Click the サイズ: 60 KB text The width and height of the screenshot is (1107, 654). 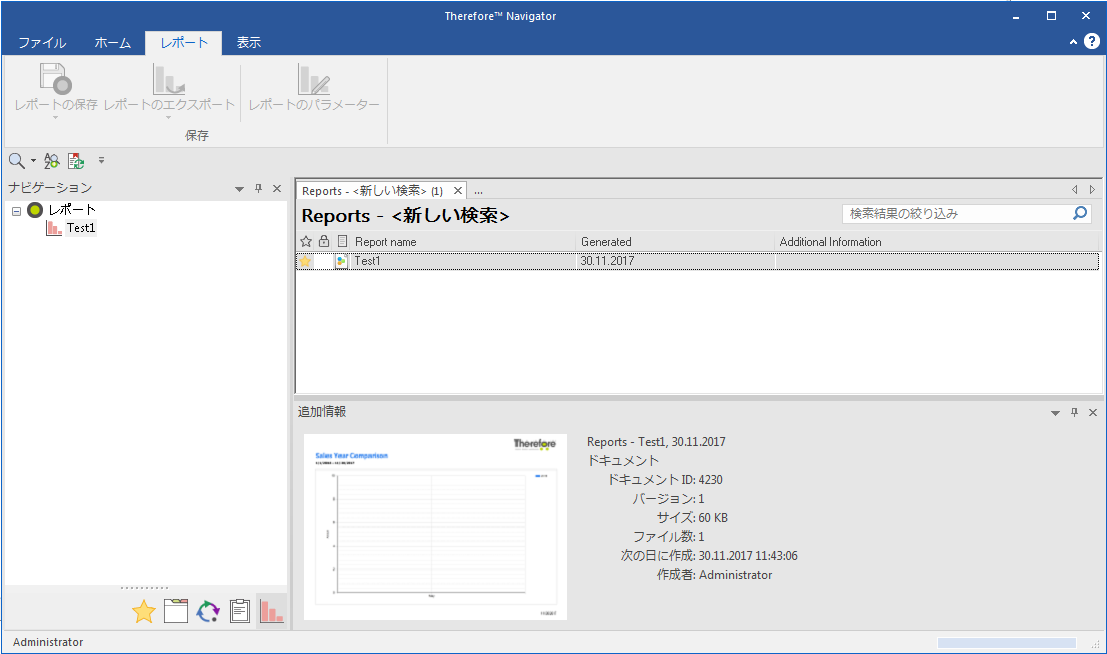point(692,518)
